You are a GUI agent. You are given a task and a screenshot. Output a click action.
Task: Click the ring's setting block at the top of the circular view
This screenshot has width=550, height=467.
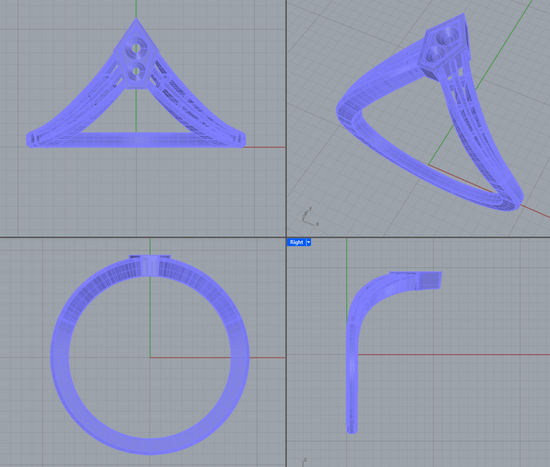pos(150,265)
